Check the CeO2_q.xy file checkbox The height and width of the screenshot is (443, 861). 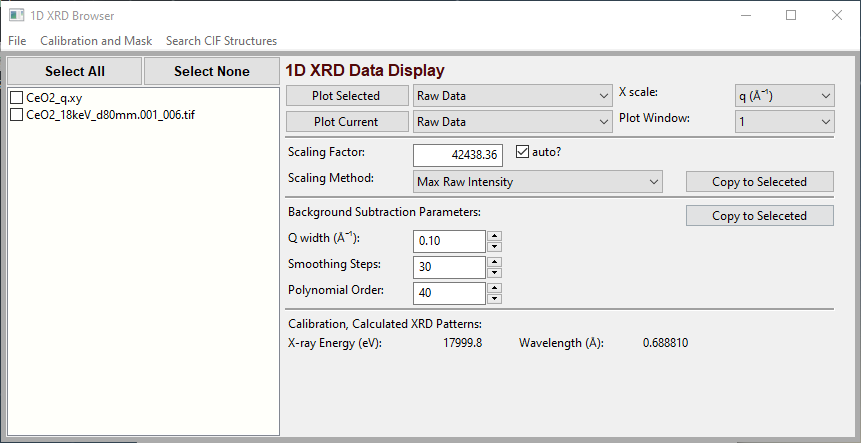(16, 98)
